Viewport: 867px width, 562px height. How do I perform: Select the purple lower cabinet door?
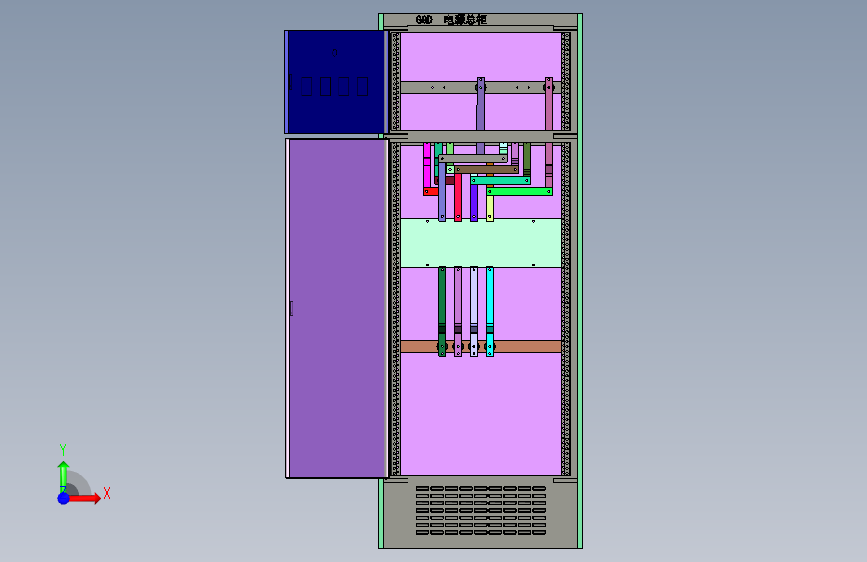coord(337,308)
